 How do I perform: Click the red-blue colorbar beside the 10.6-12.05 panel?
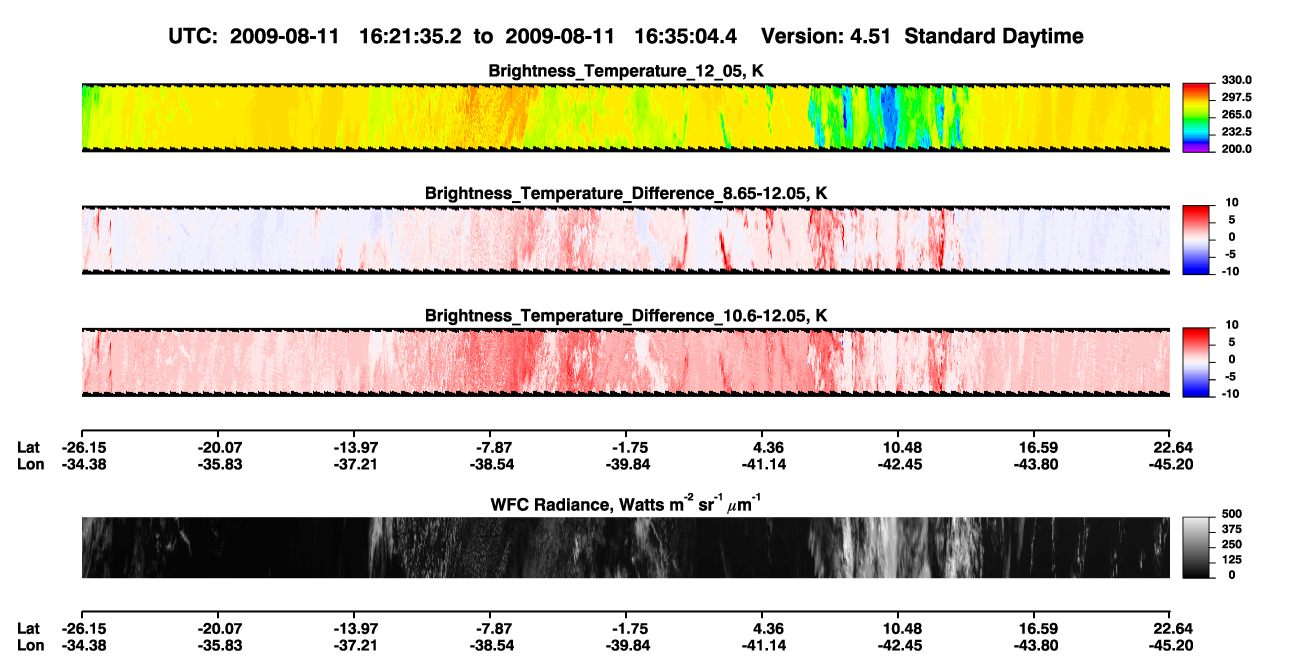coord(1196,363)
